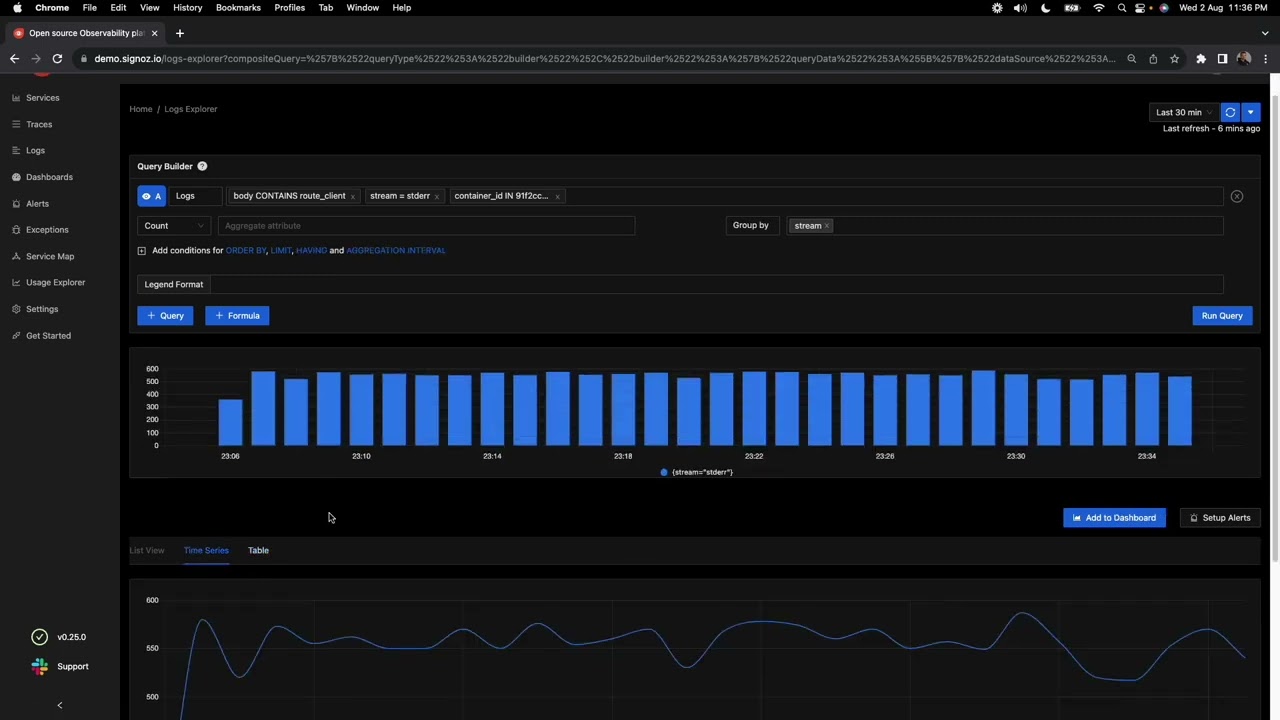Click the version v0.25.0 check icon

[x=39, y=637]
